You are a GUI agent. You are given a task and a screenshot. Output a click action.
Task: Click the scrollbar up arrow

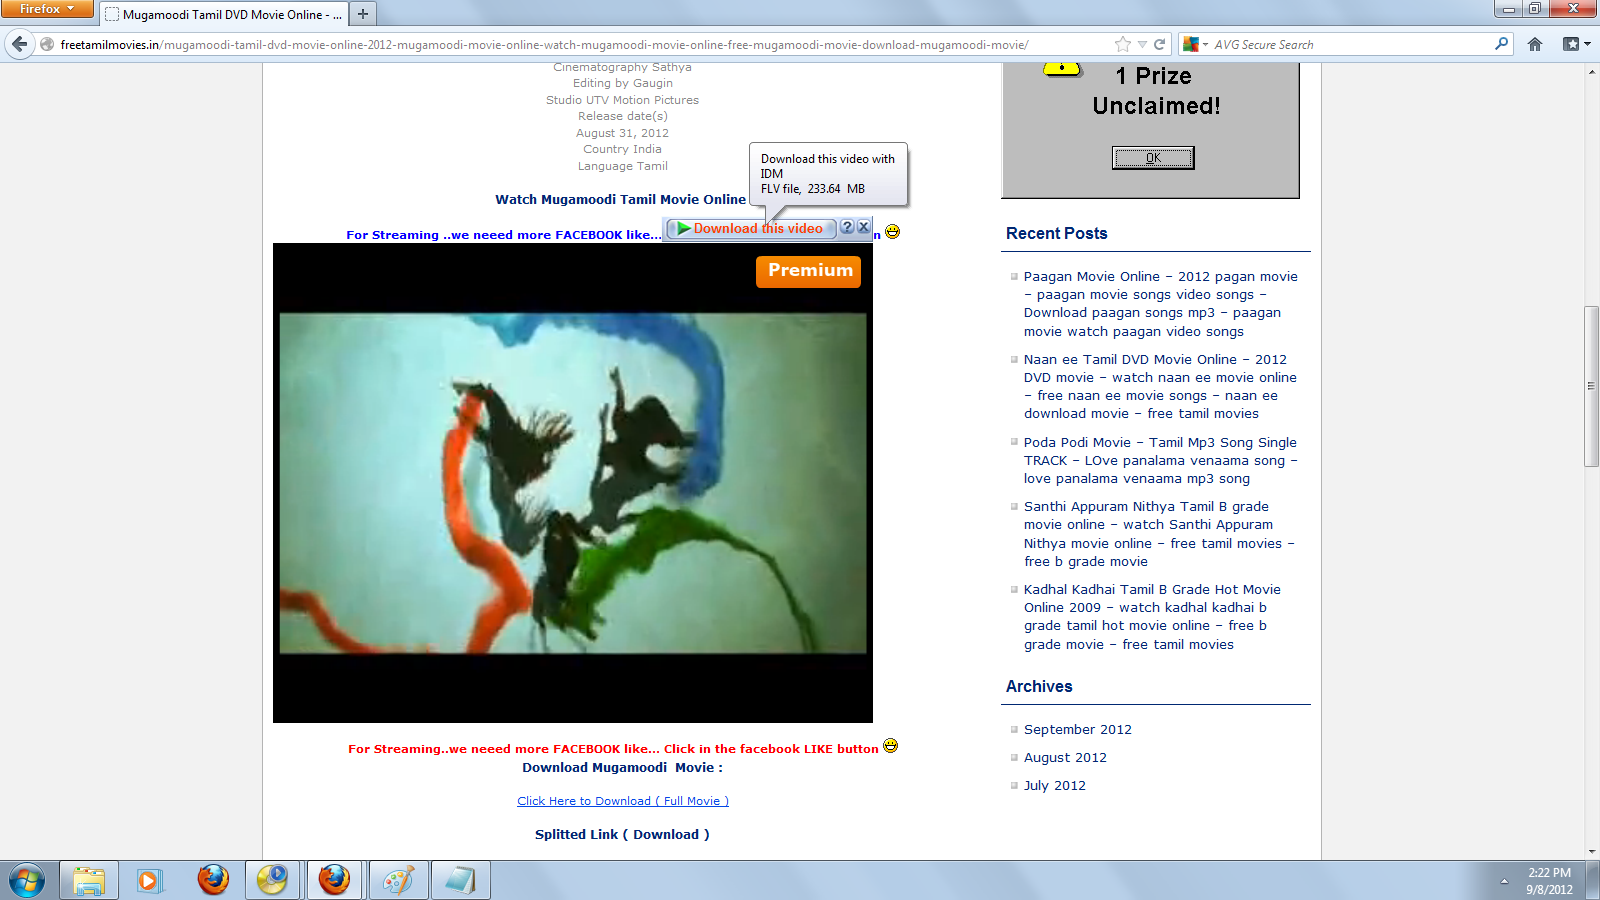pos(1591,71)
